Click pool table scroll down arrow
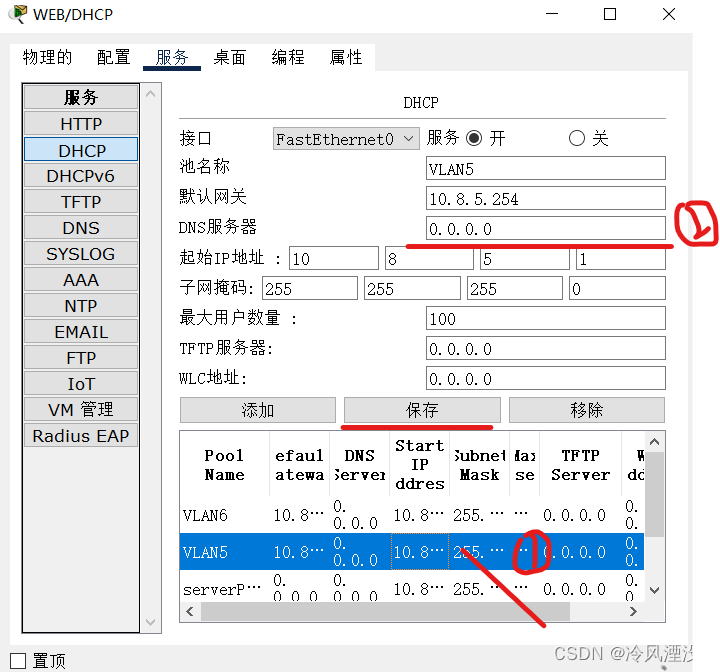Viewport: 720px width, 672px height. coord(655,591)
